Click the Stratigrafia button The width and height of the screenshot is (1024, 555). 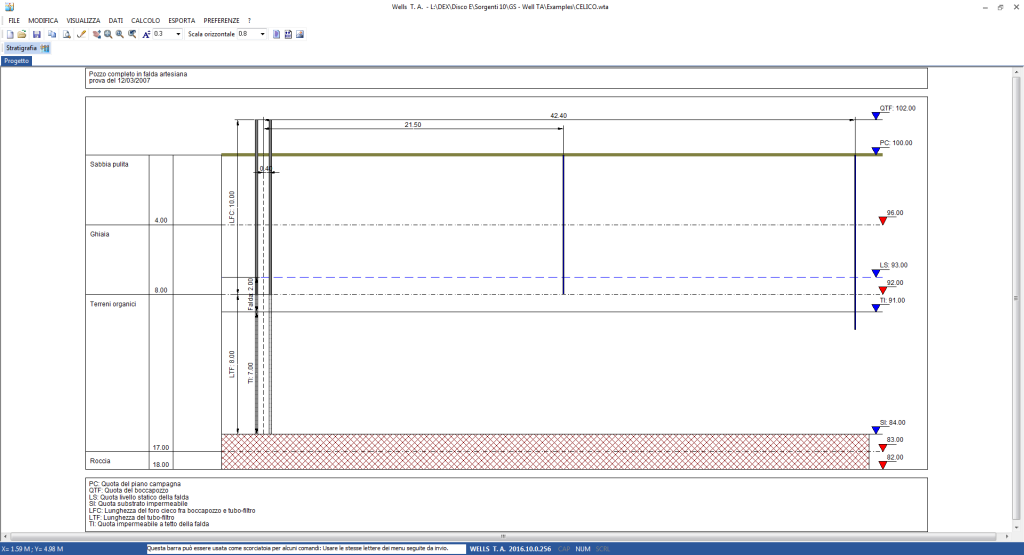[21, 47]
